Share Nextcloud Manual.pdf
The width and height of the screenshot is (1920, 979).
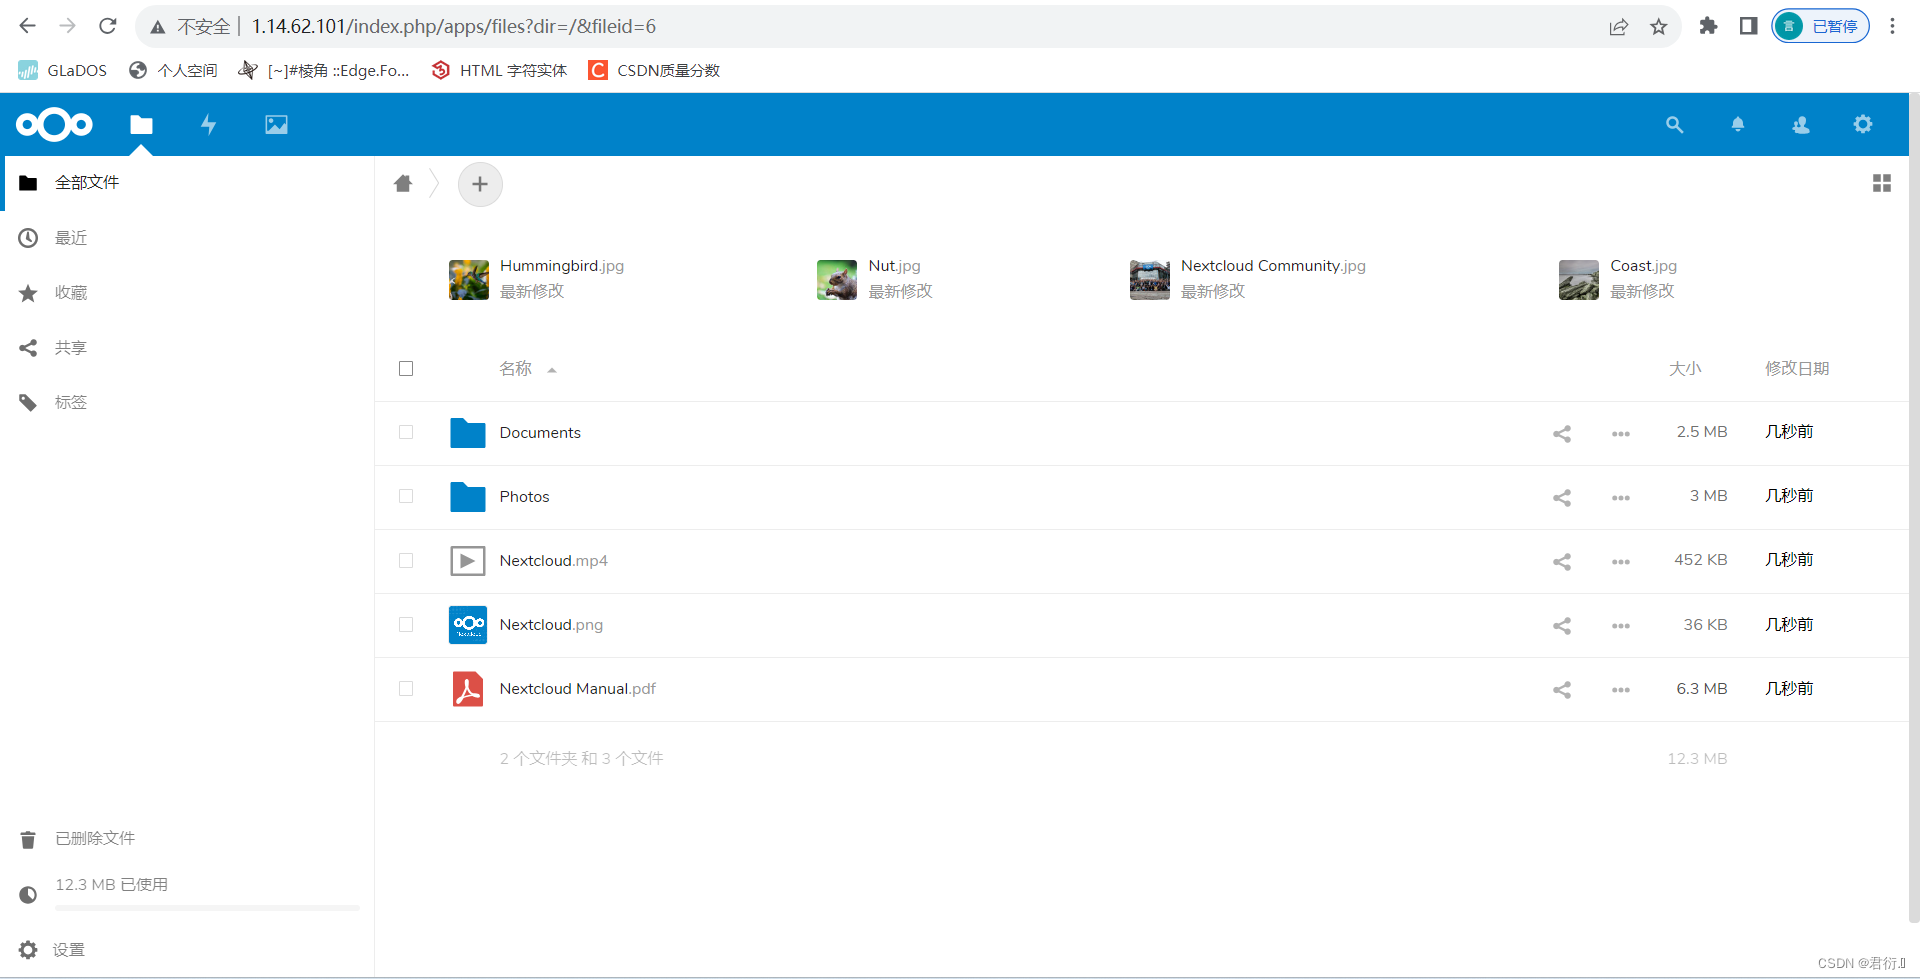tap(1562, 689)
